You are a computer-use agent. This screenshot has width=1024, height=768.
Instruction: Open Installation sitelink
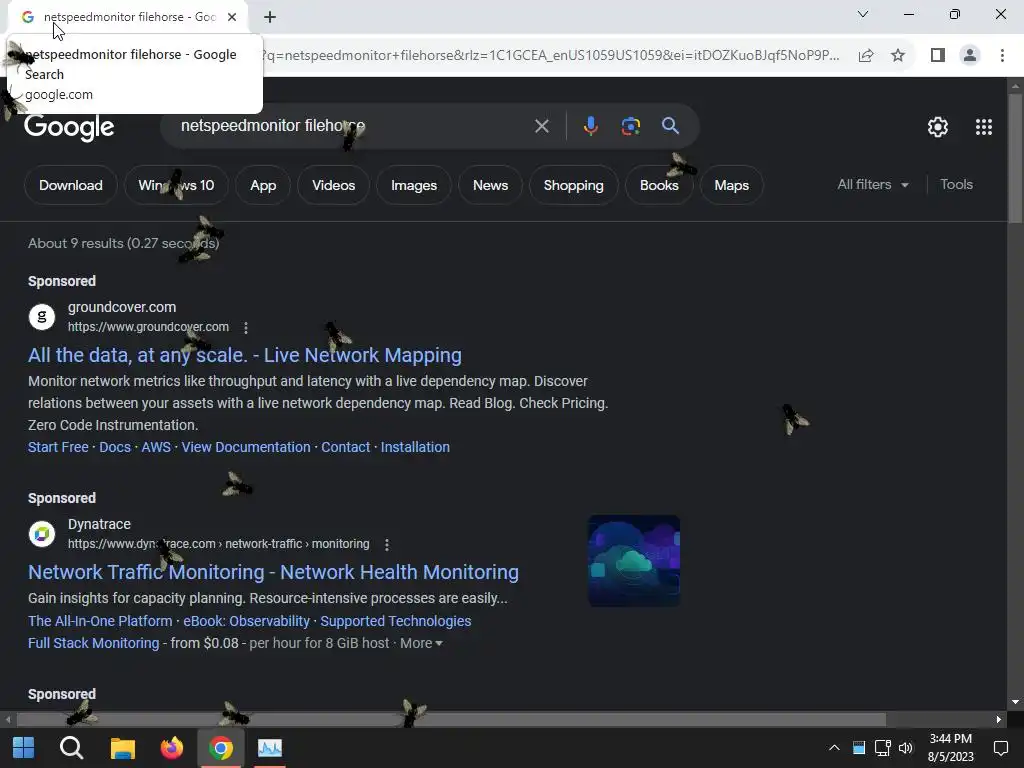pyautogui.click(x=415, y=447)
